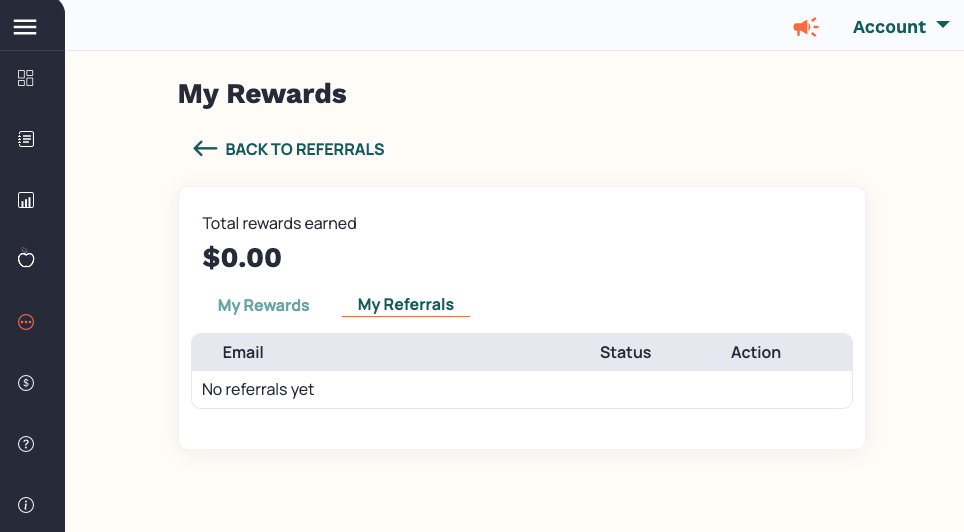Open the list document sidebar icon
The width and height of the screenshot is (964, 532).
pyautogui.click(x=26, y=139)
